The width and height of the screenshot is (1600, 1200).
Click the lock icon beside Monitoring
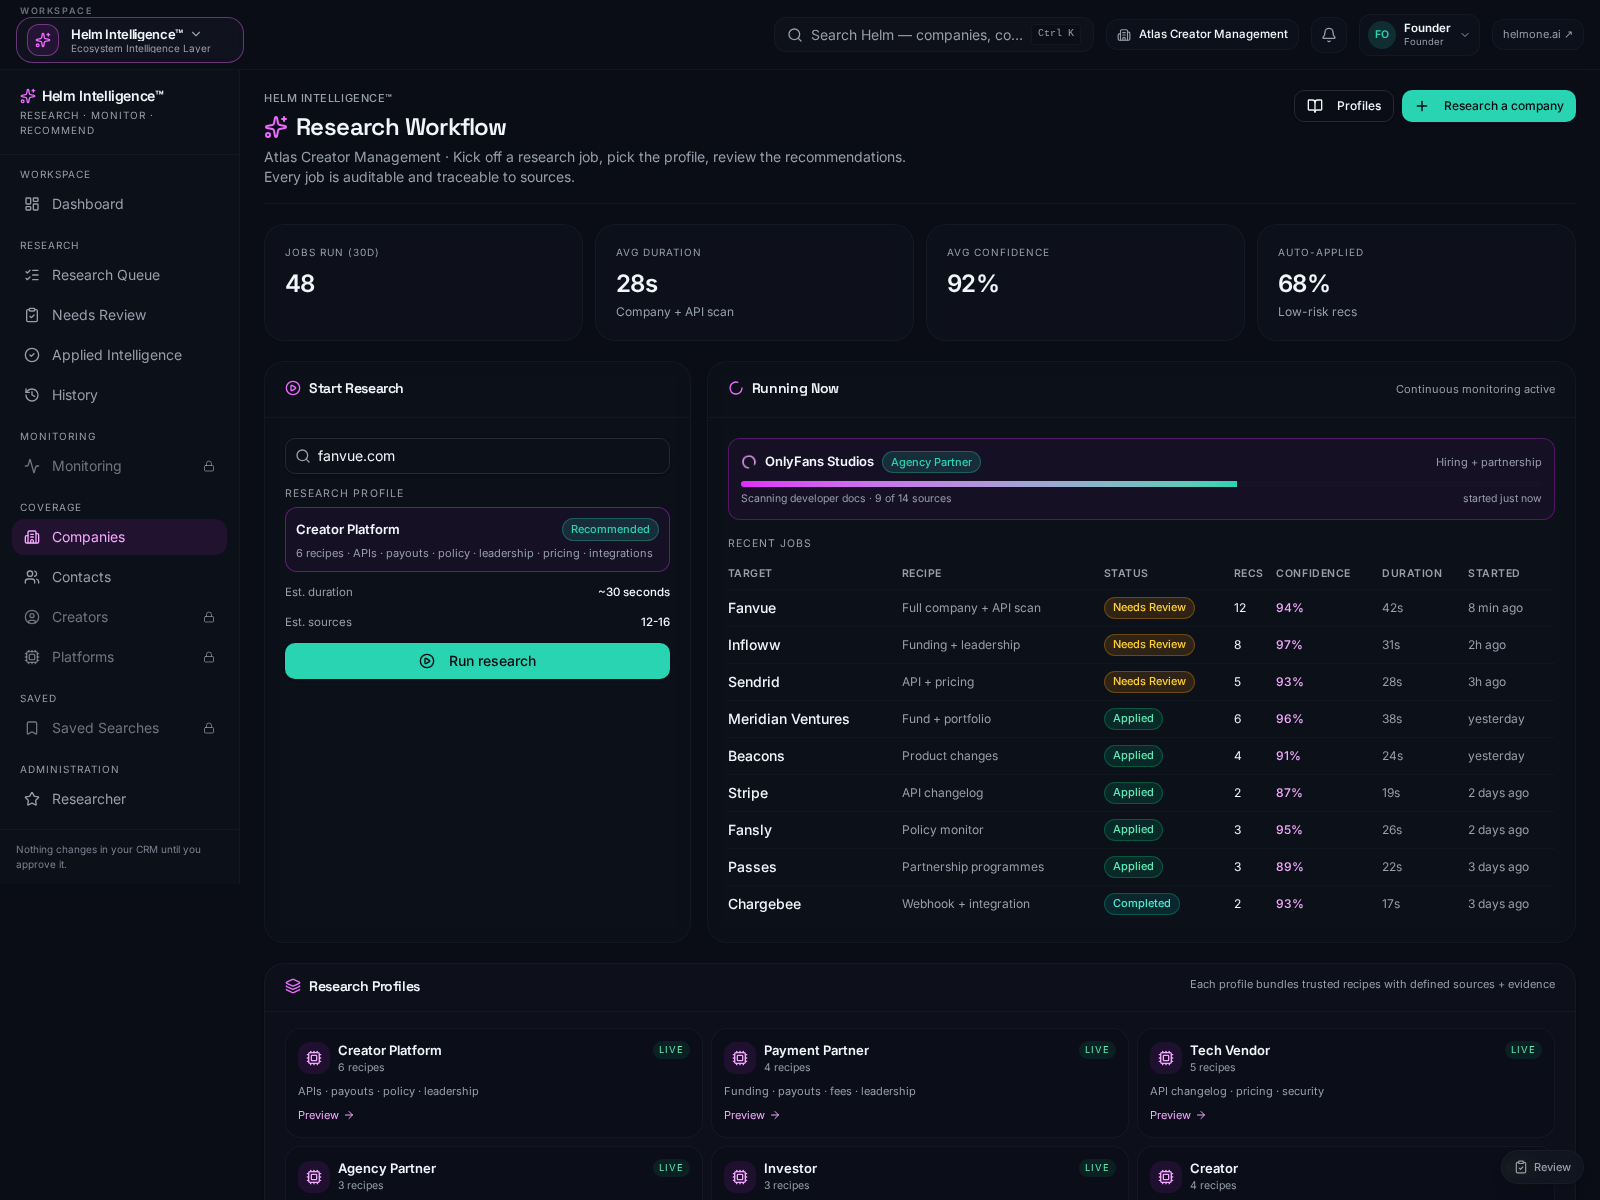pos(209,466)
